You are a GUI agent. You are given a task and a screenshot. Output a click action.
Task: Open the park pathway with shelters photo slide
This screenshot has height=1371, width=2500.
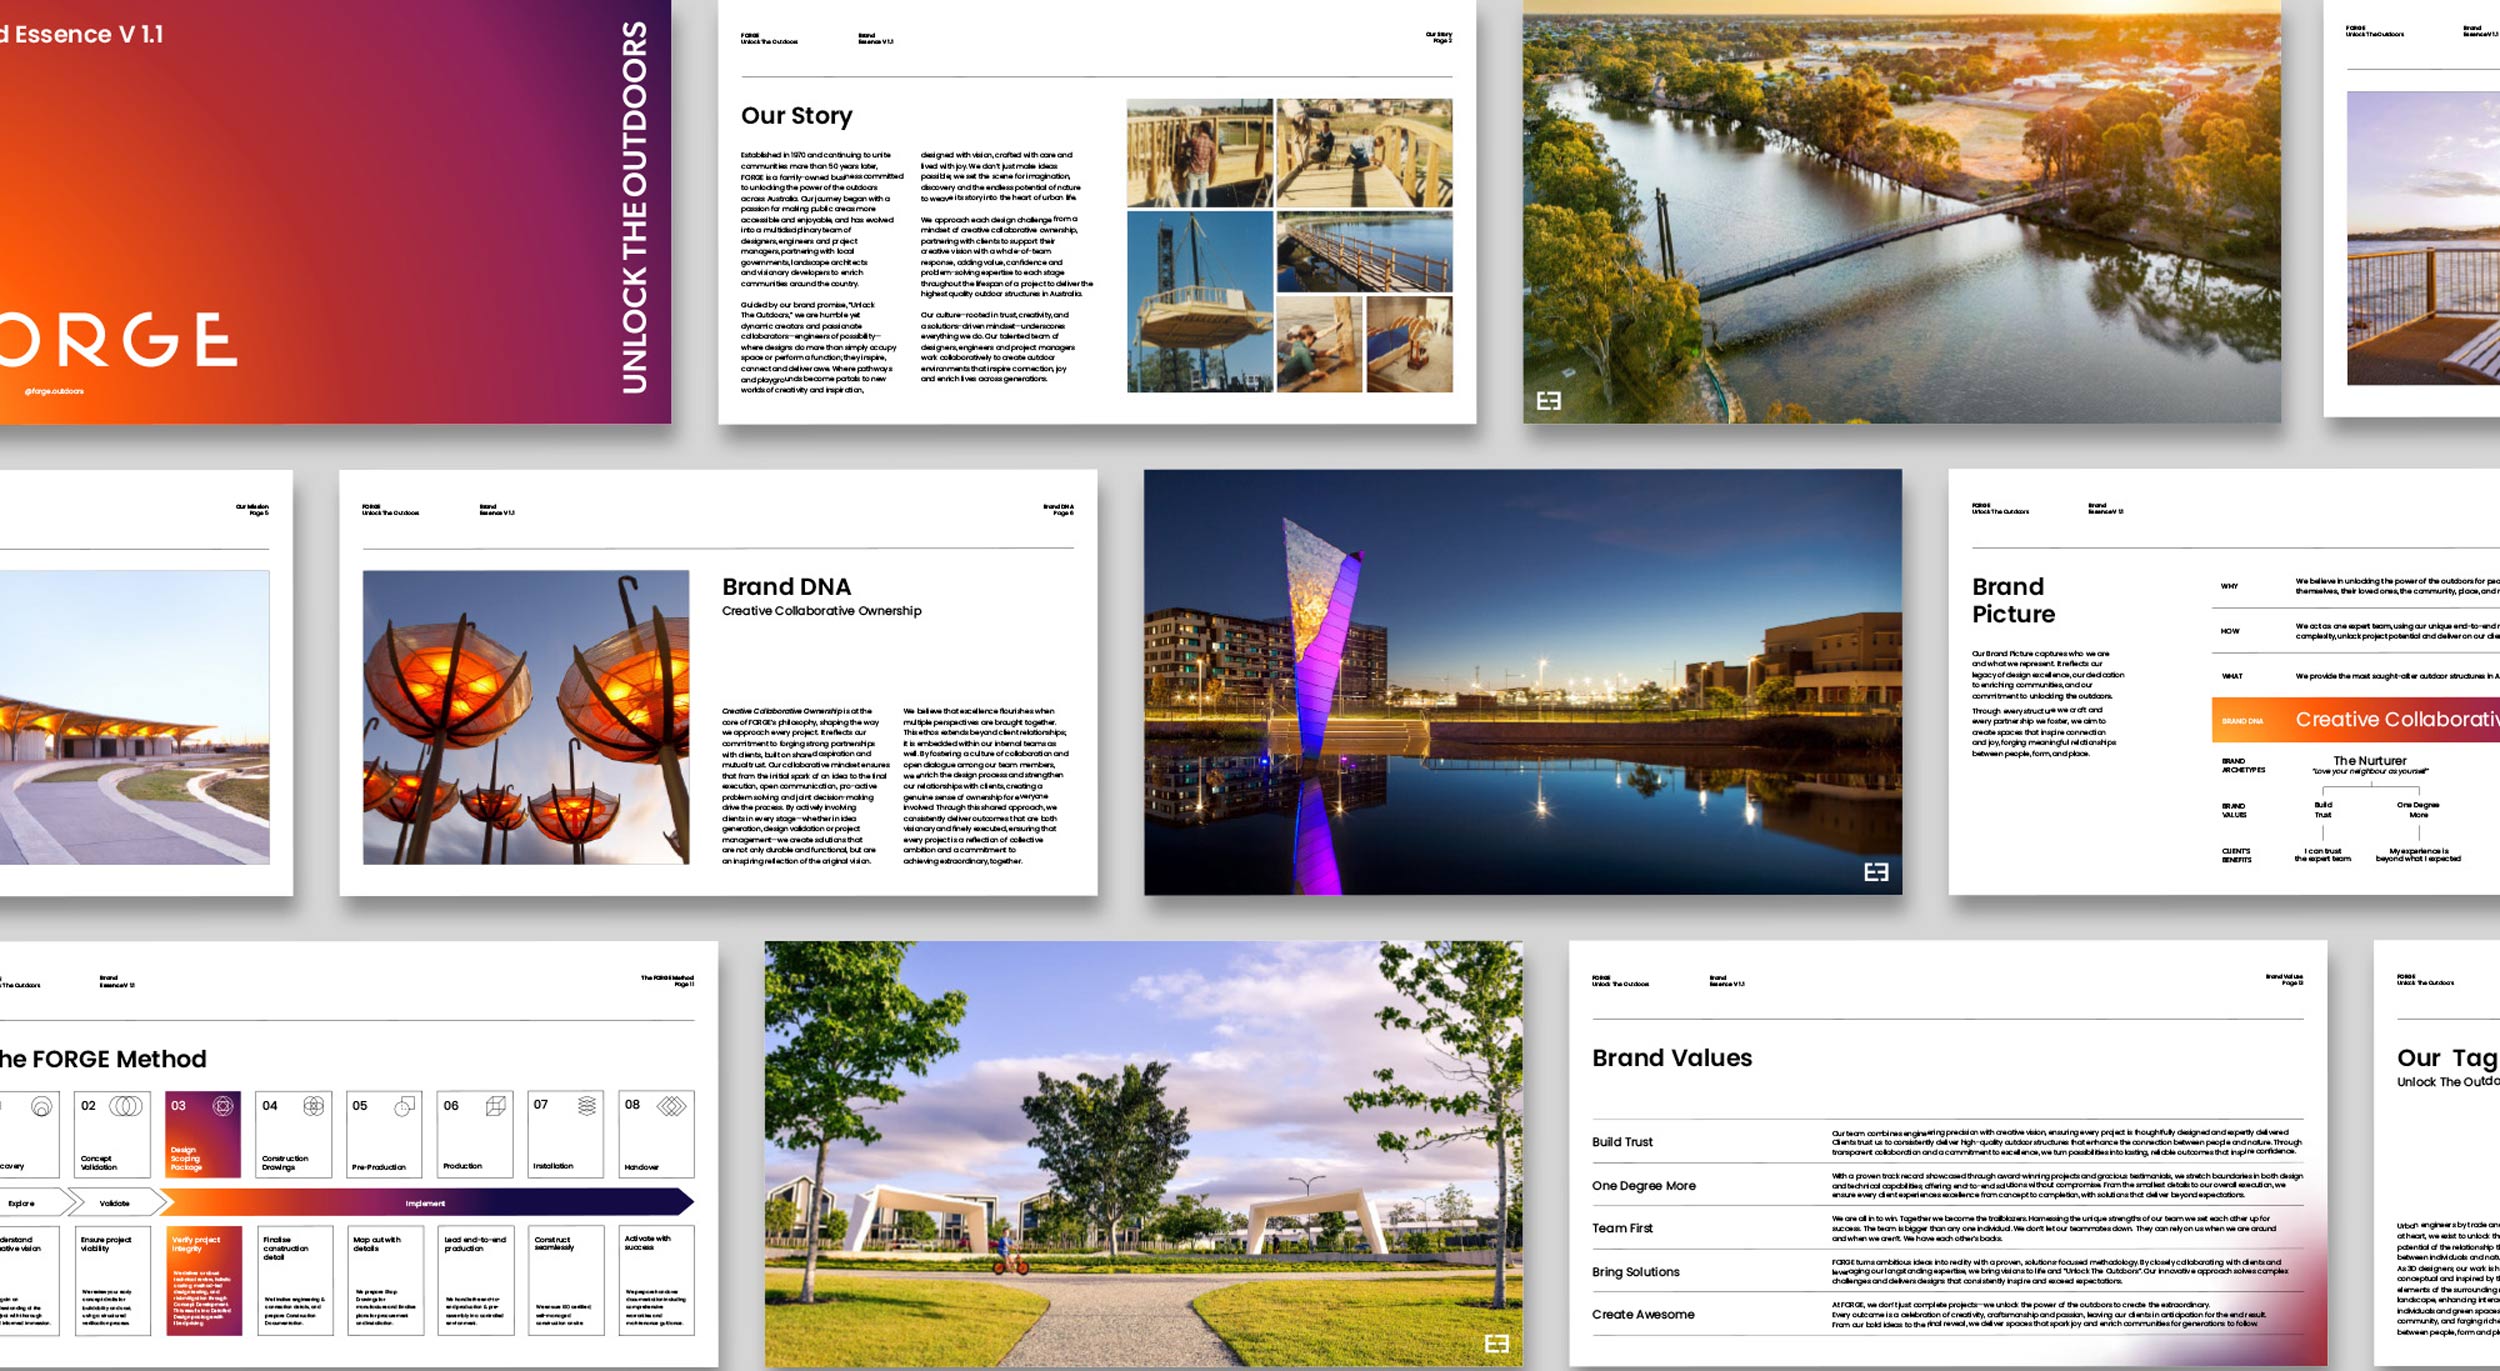click(1144, 1153)
